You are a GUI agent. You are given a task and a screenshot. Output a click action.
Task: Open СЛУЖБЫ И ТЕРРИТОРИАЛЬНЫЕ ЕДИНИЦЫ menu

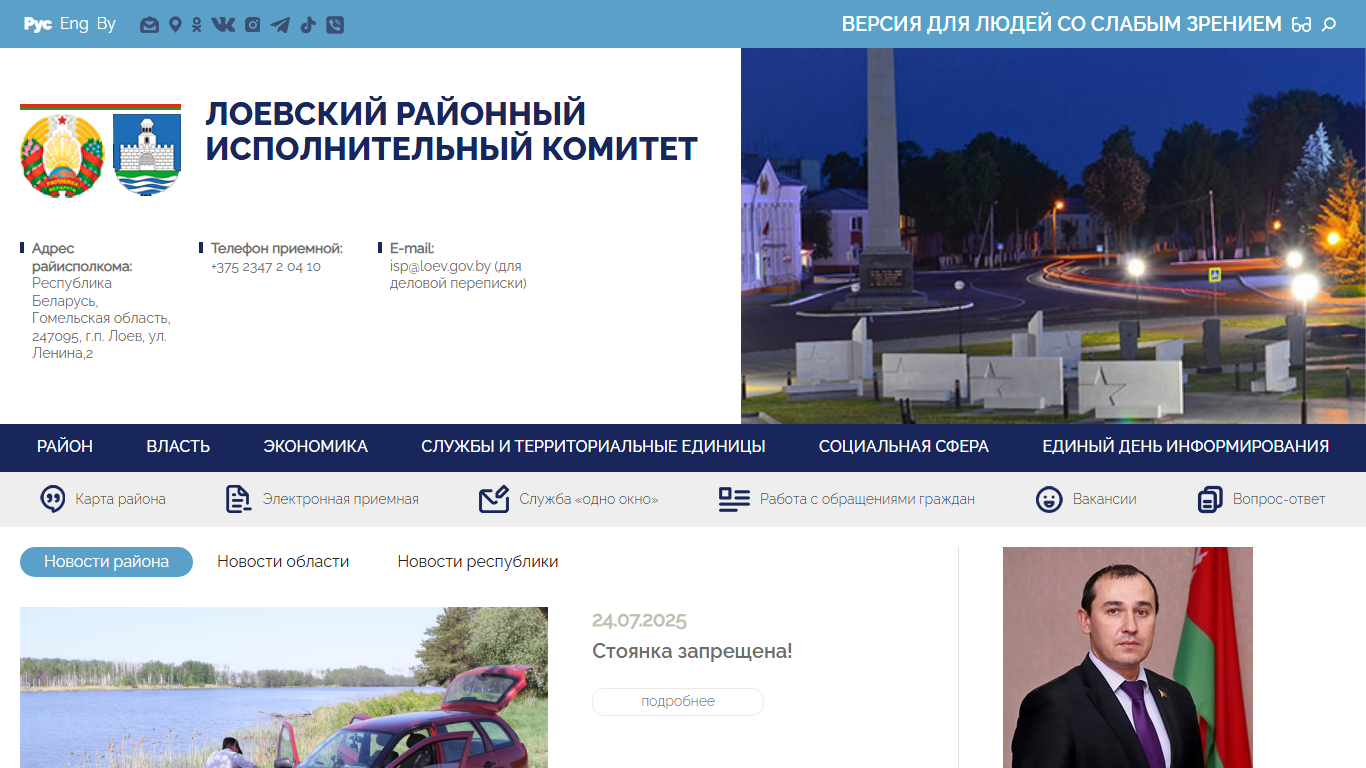(593, 447)
